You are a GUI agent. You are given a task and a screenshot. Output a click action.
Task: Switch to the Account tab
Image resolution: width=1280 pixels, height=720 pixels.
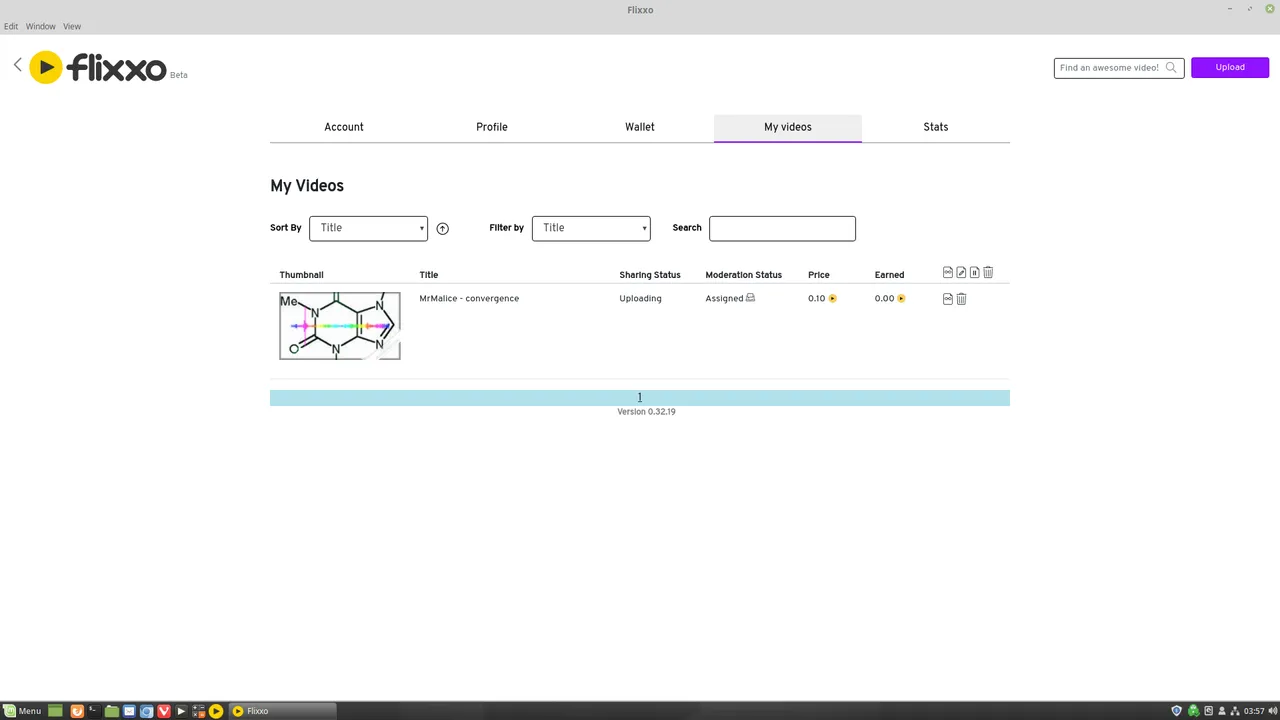tap(344, 127)
